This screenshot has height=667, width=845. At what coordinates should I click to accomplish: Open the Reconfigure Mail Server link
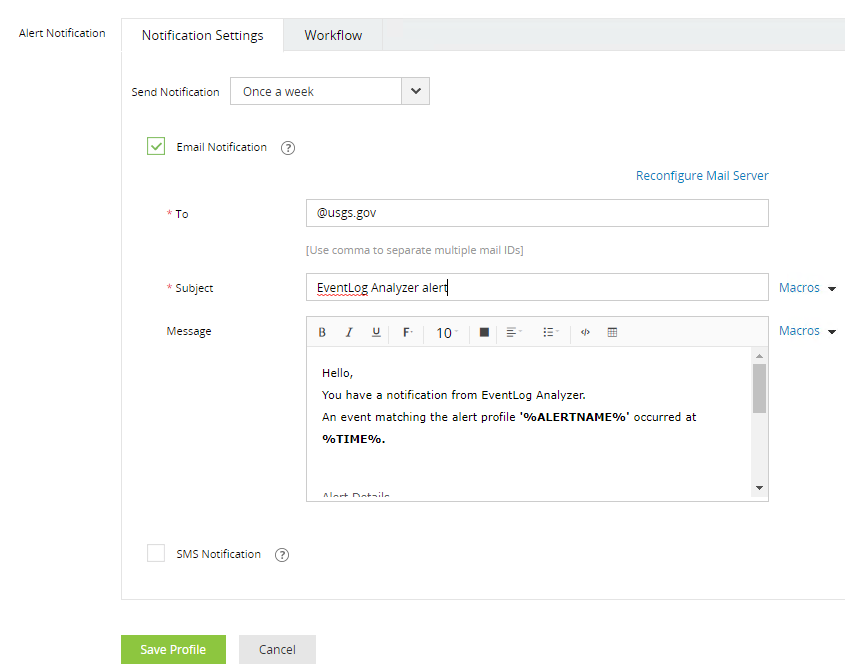click(x=702, y=176)
